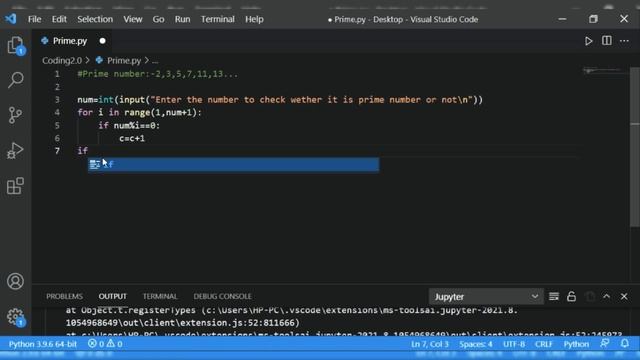Screen dimensions: 640x360
Task: Open the Run menu
Action: 182,19
